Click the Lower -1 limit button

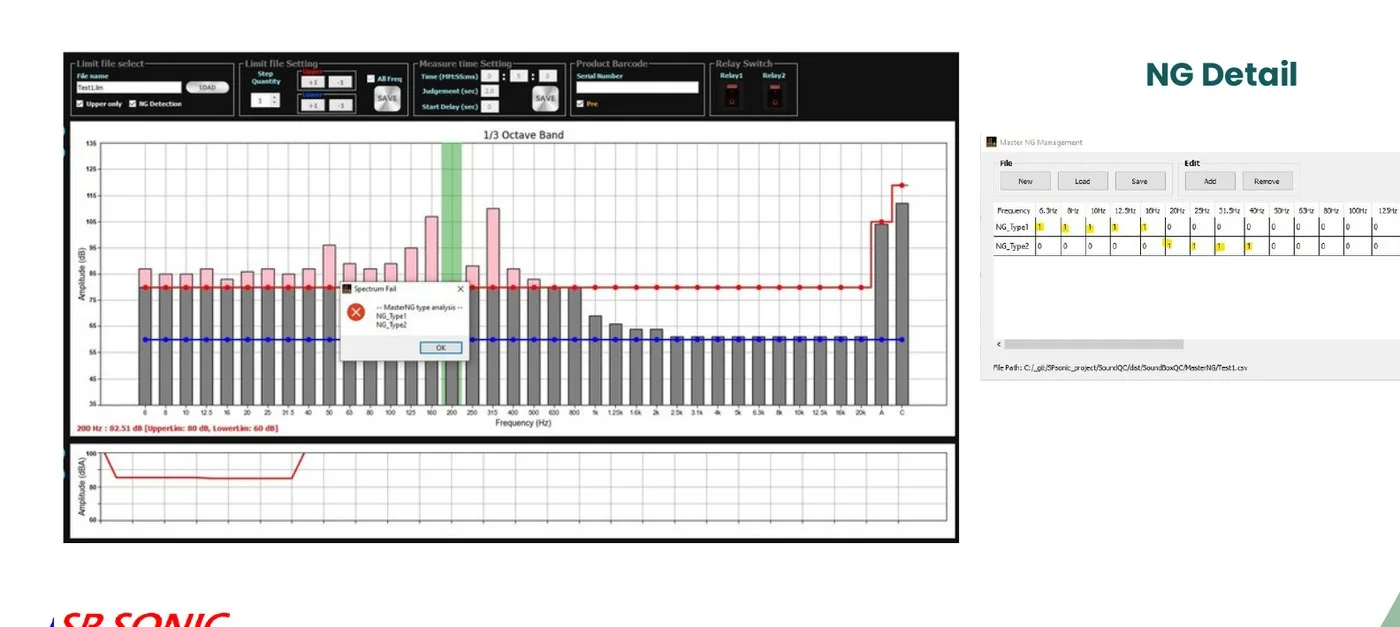pyautogui.click(x=340, y=105)
